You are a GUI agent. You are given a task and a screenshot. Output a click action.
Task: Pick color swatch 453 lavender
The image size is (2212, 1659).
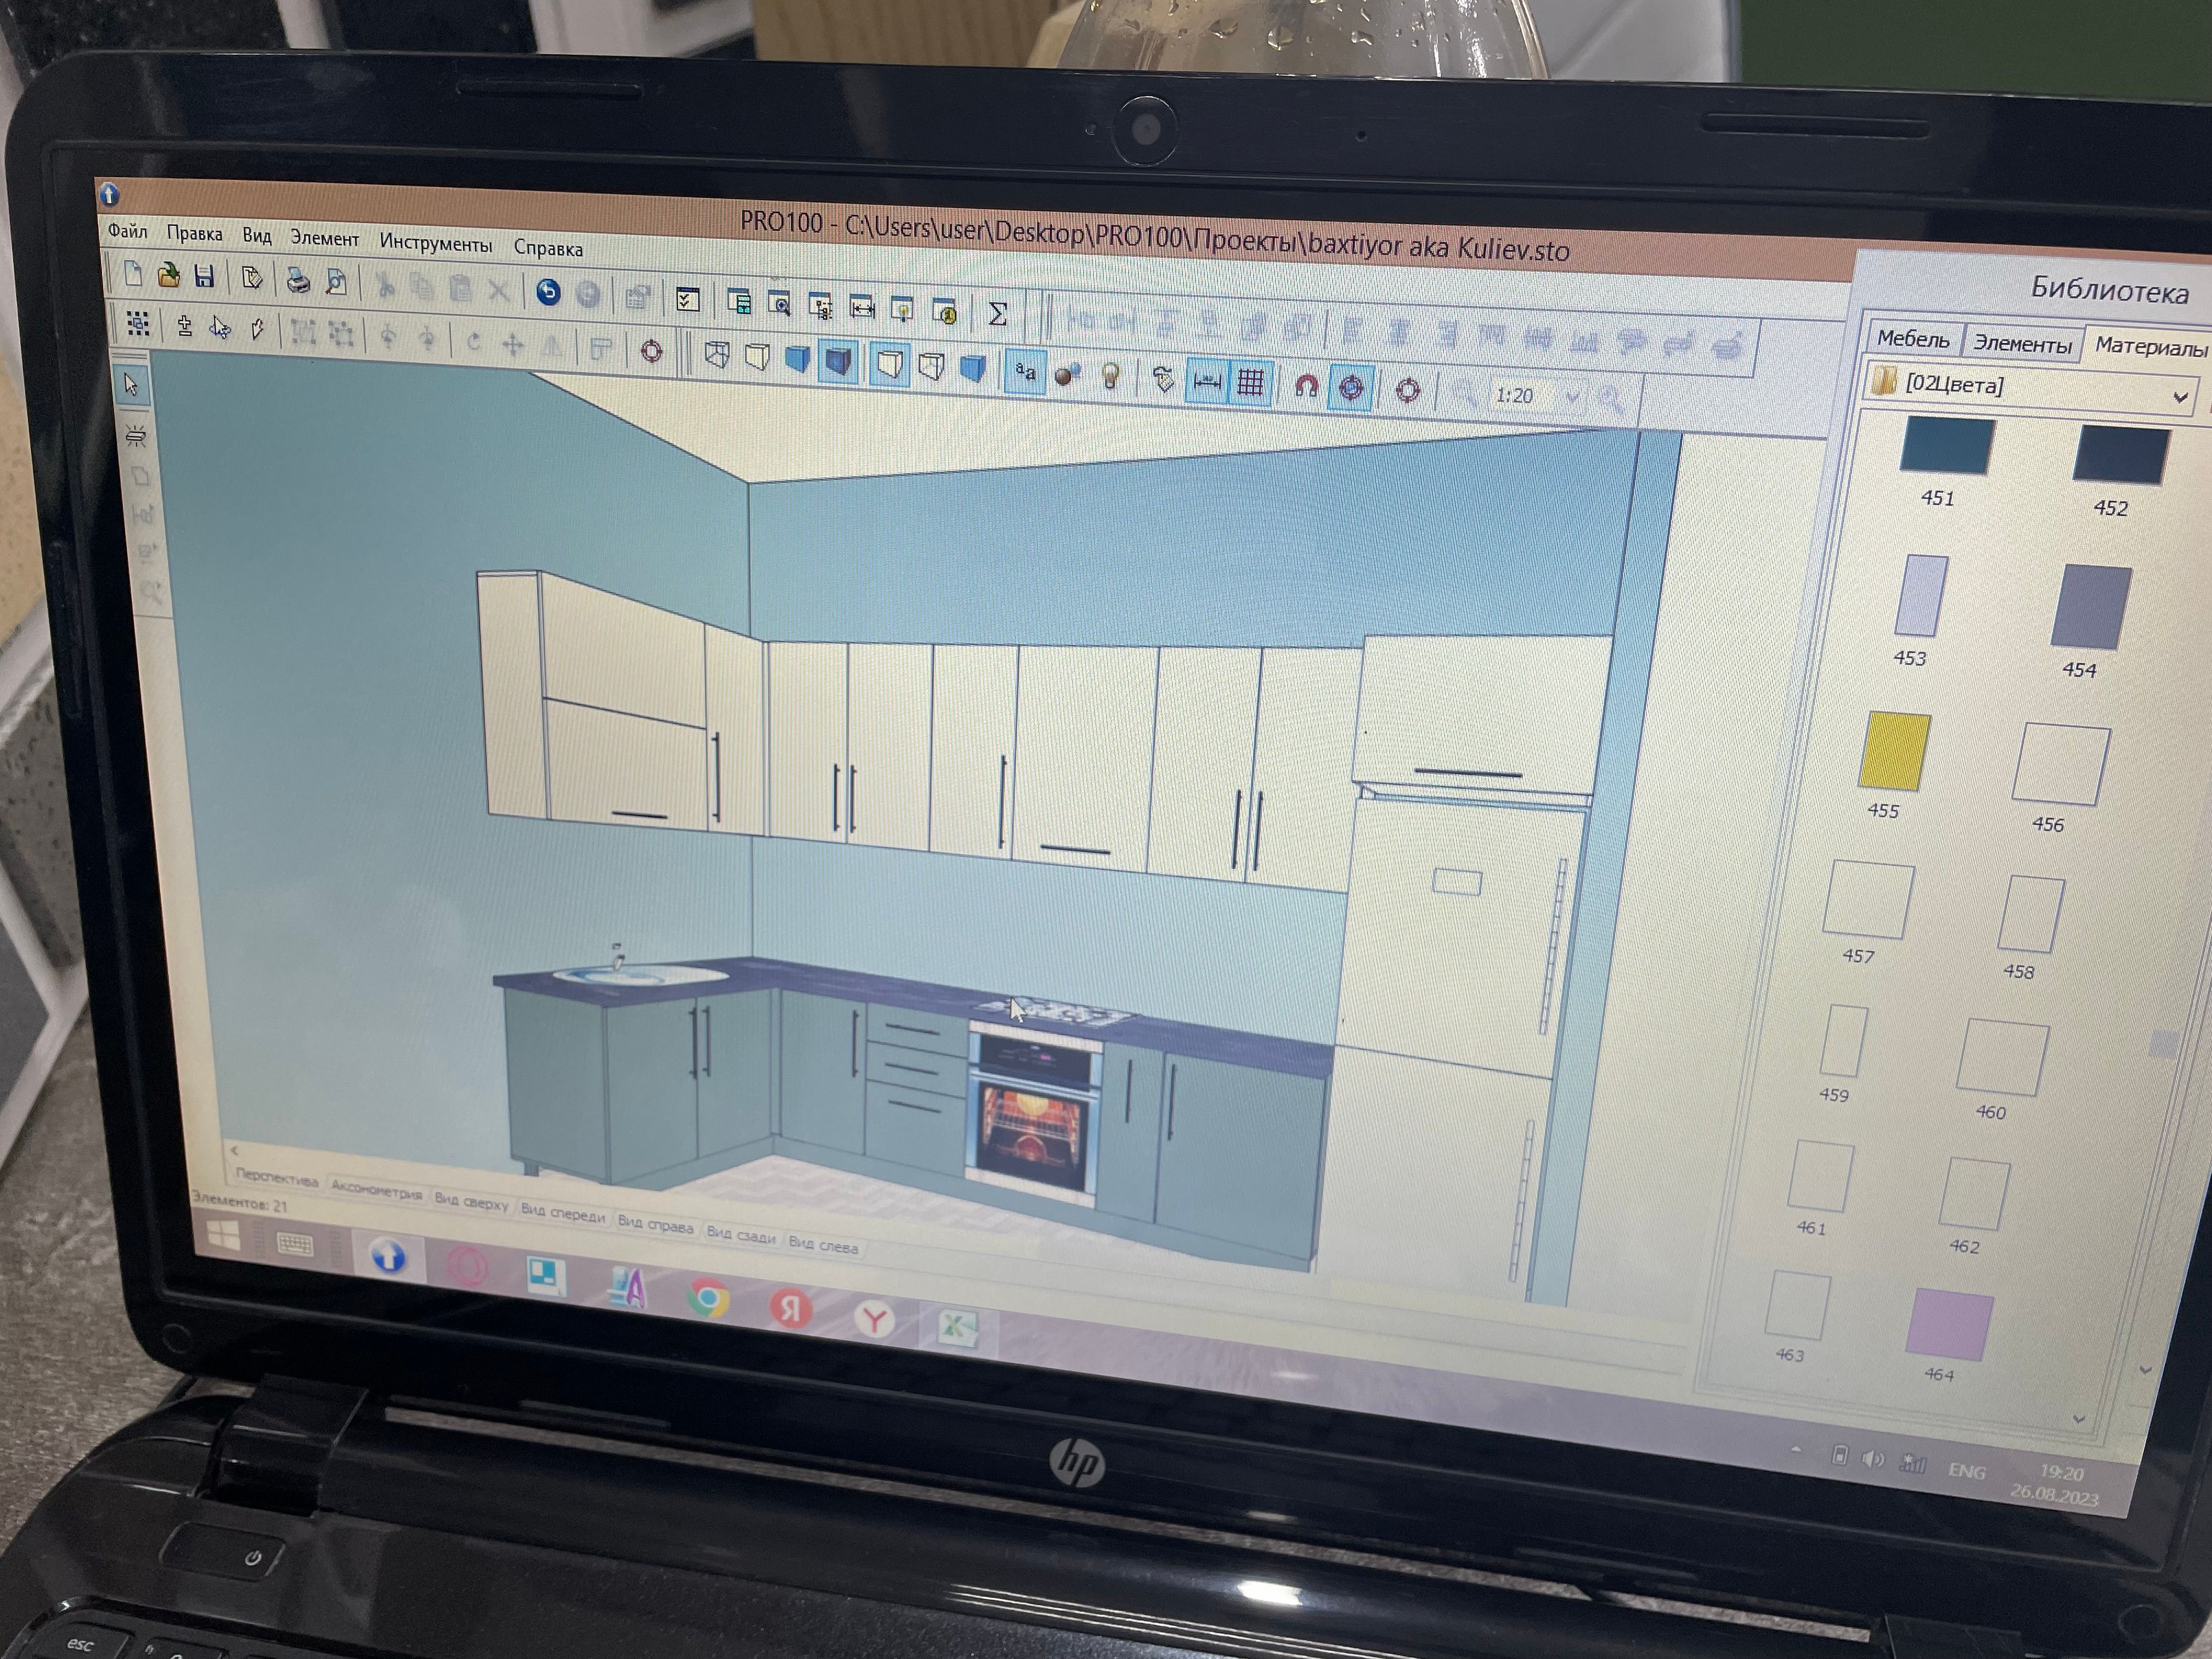1921,596
